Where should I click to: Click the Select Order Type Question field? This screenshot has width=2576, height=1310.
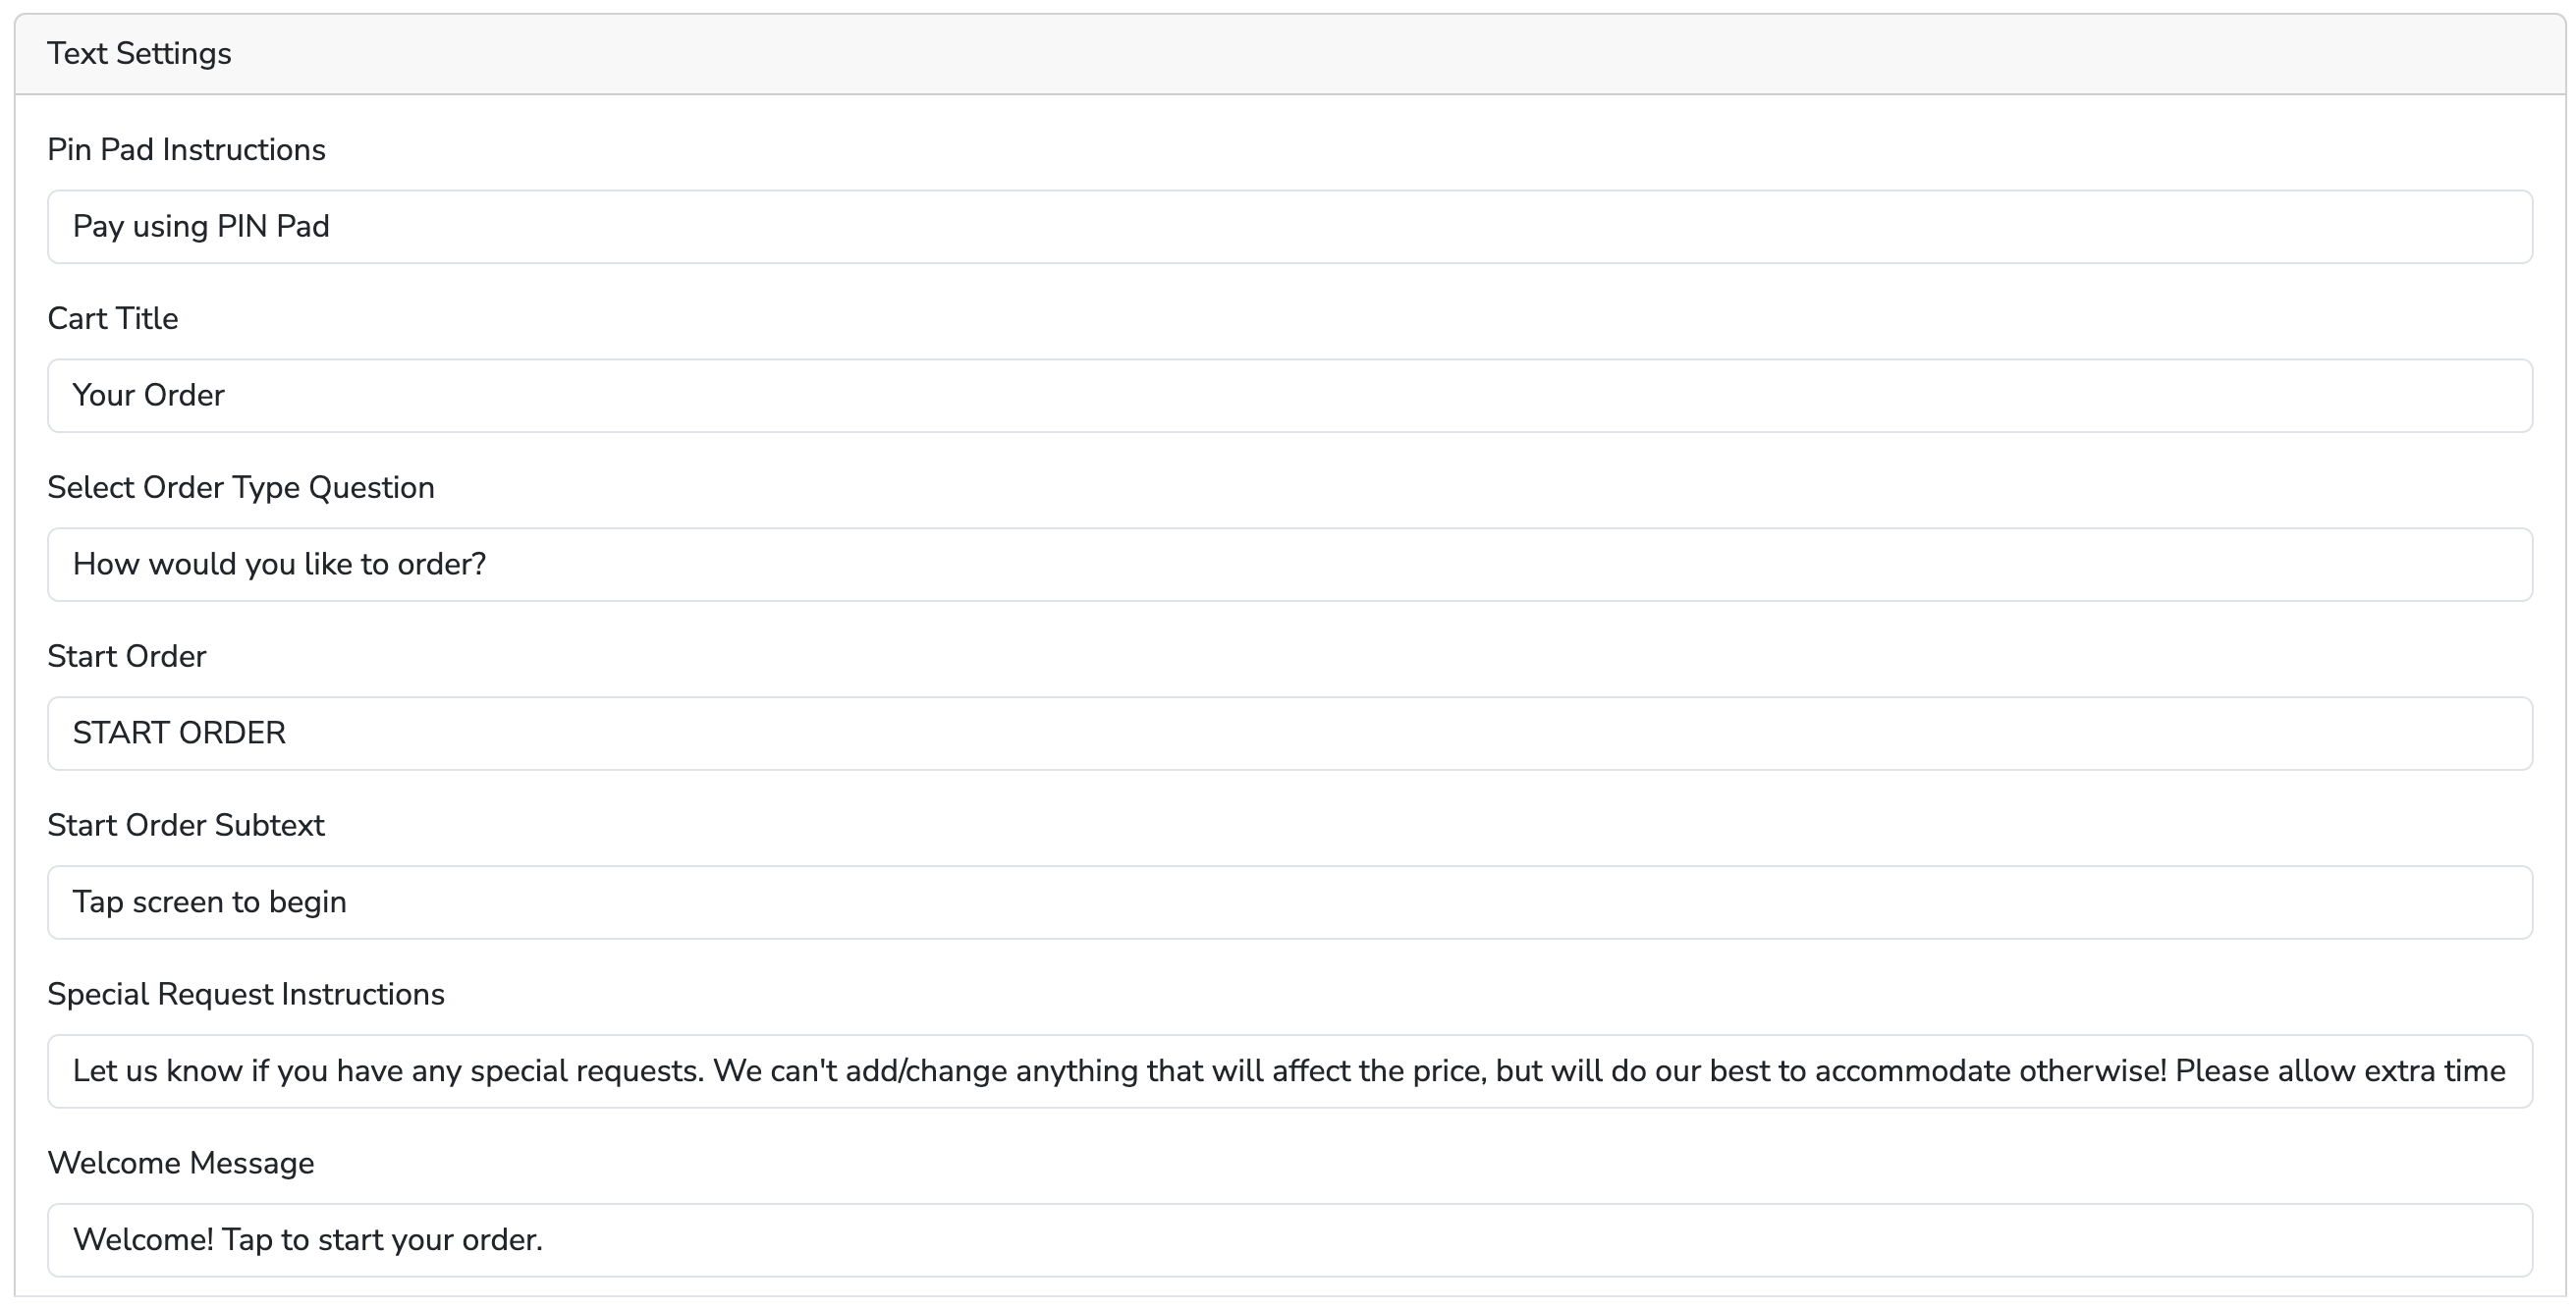coord(1288,565)
